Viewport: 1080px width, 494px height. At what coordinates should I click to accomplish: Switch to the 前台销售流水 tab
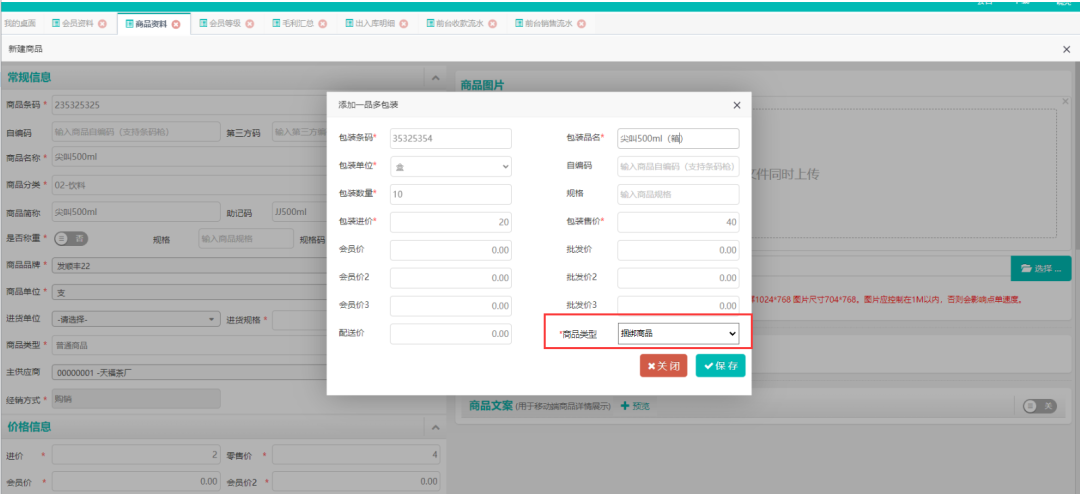point(546,24)
